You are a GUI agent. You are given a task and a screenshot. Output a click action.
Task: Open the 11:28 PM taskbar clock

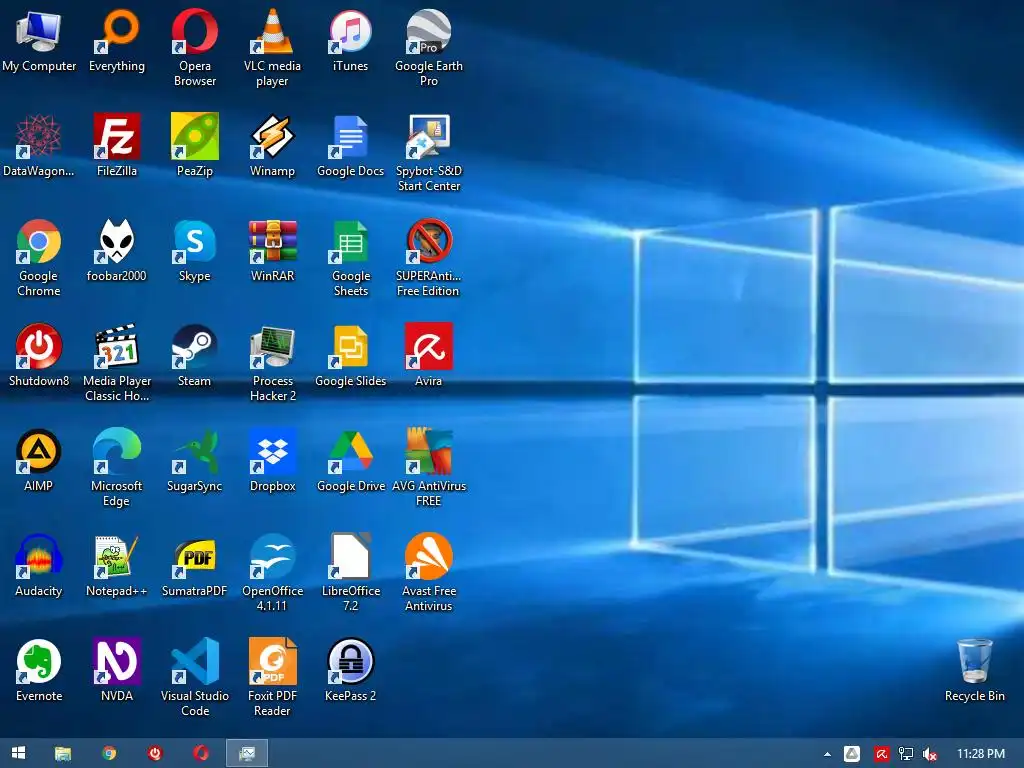click(x=980, y=754)
